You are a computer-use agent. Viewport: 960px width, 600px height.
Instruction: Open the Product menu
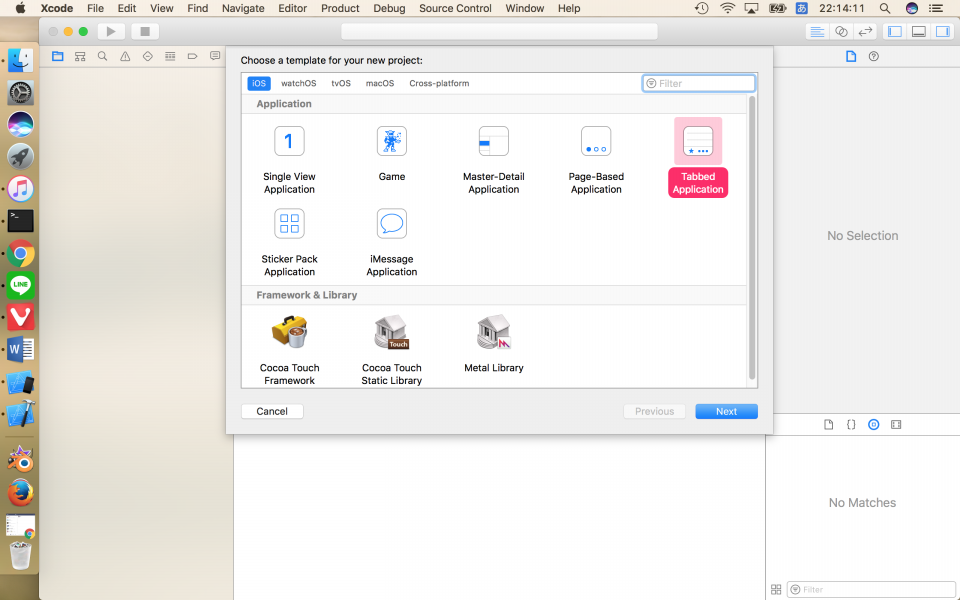tap(340, 8)
